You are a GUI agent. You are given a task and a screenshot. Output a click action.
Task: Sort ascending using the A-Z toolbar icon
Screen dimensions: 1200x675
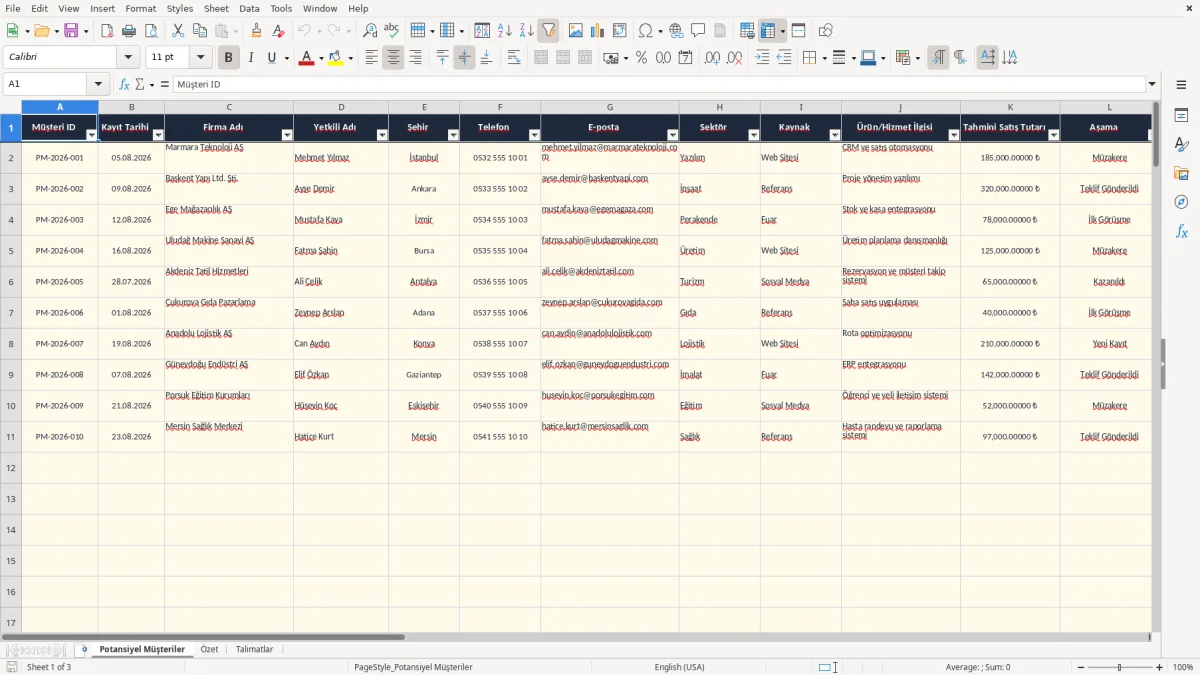tap(504, 31)
